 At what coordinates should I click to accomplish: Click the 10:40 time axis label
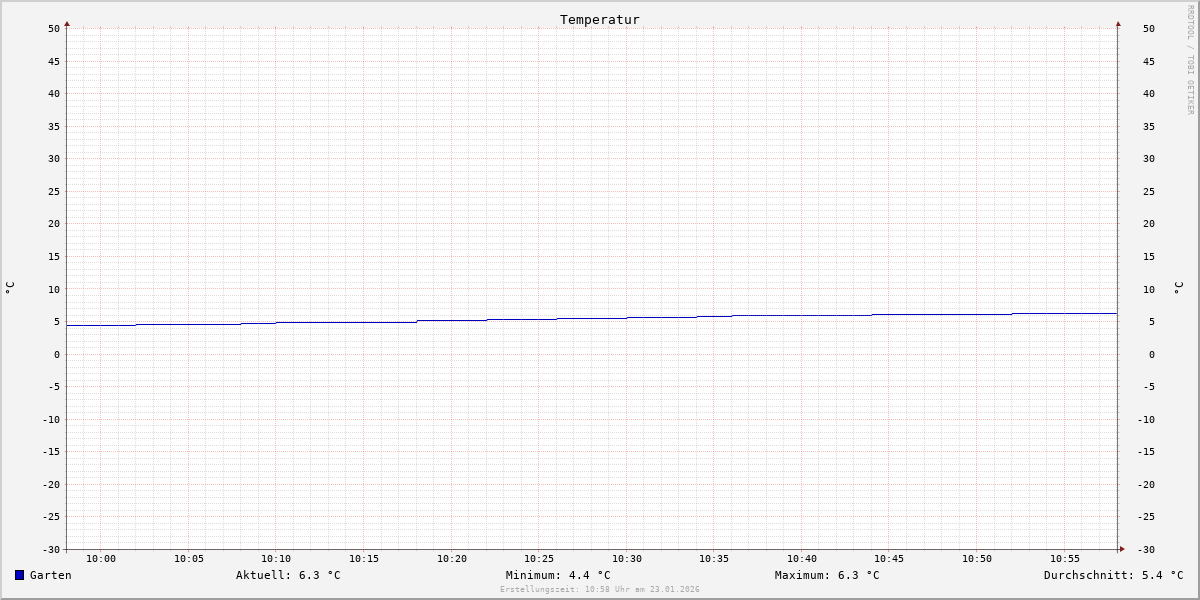[x=802, y=559]
